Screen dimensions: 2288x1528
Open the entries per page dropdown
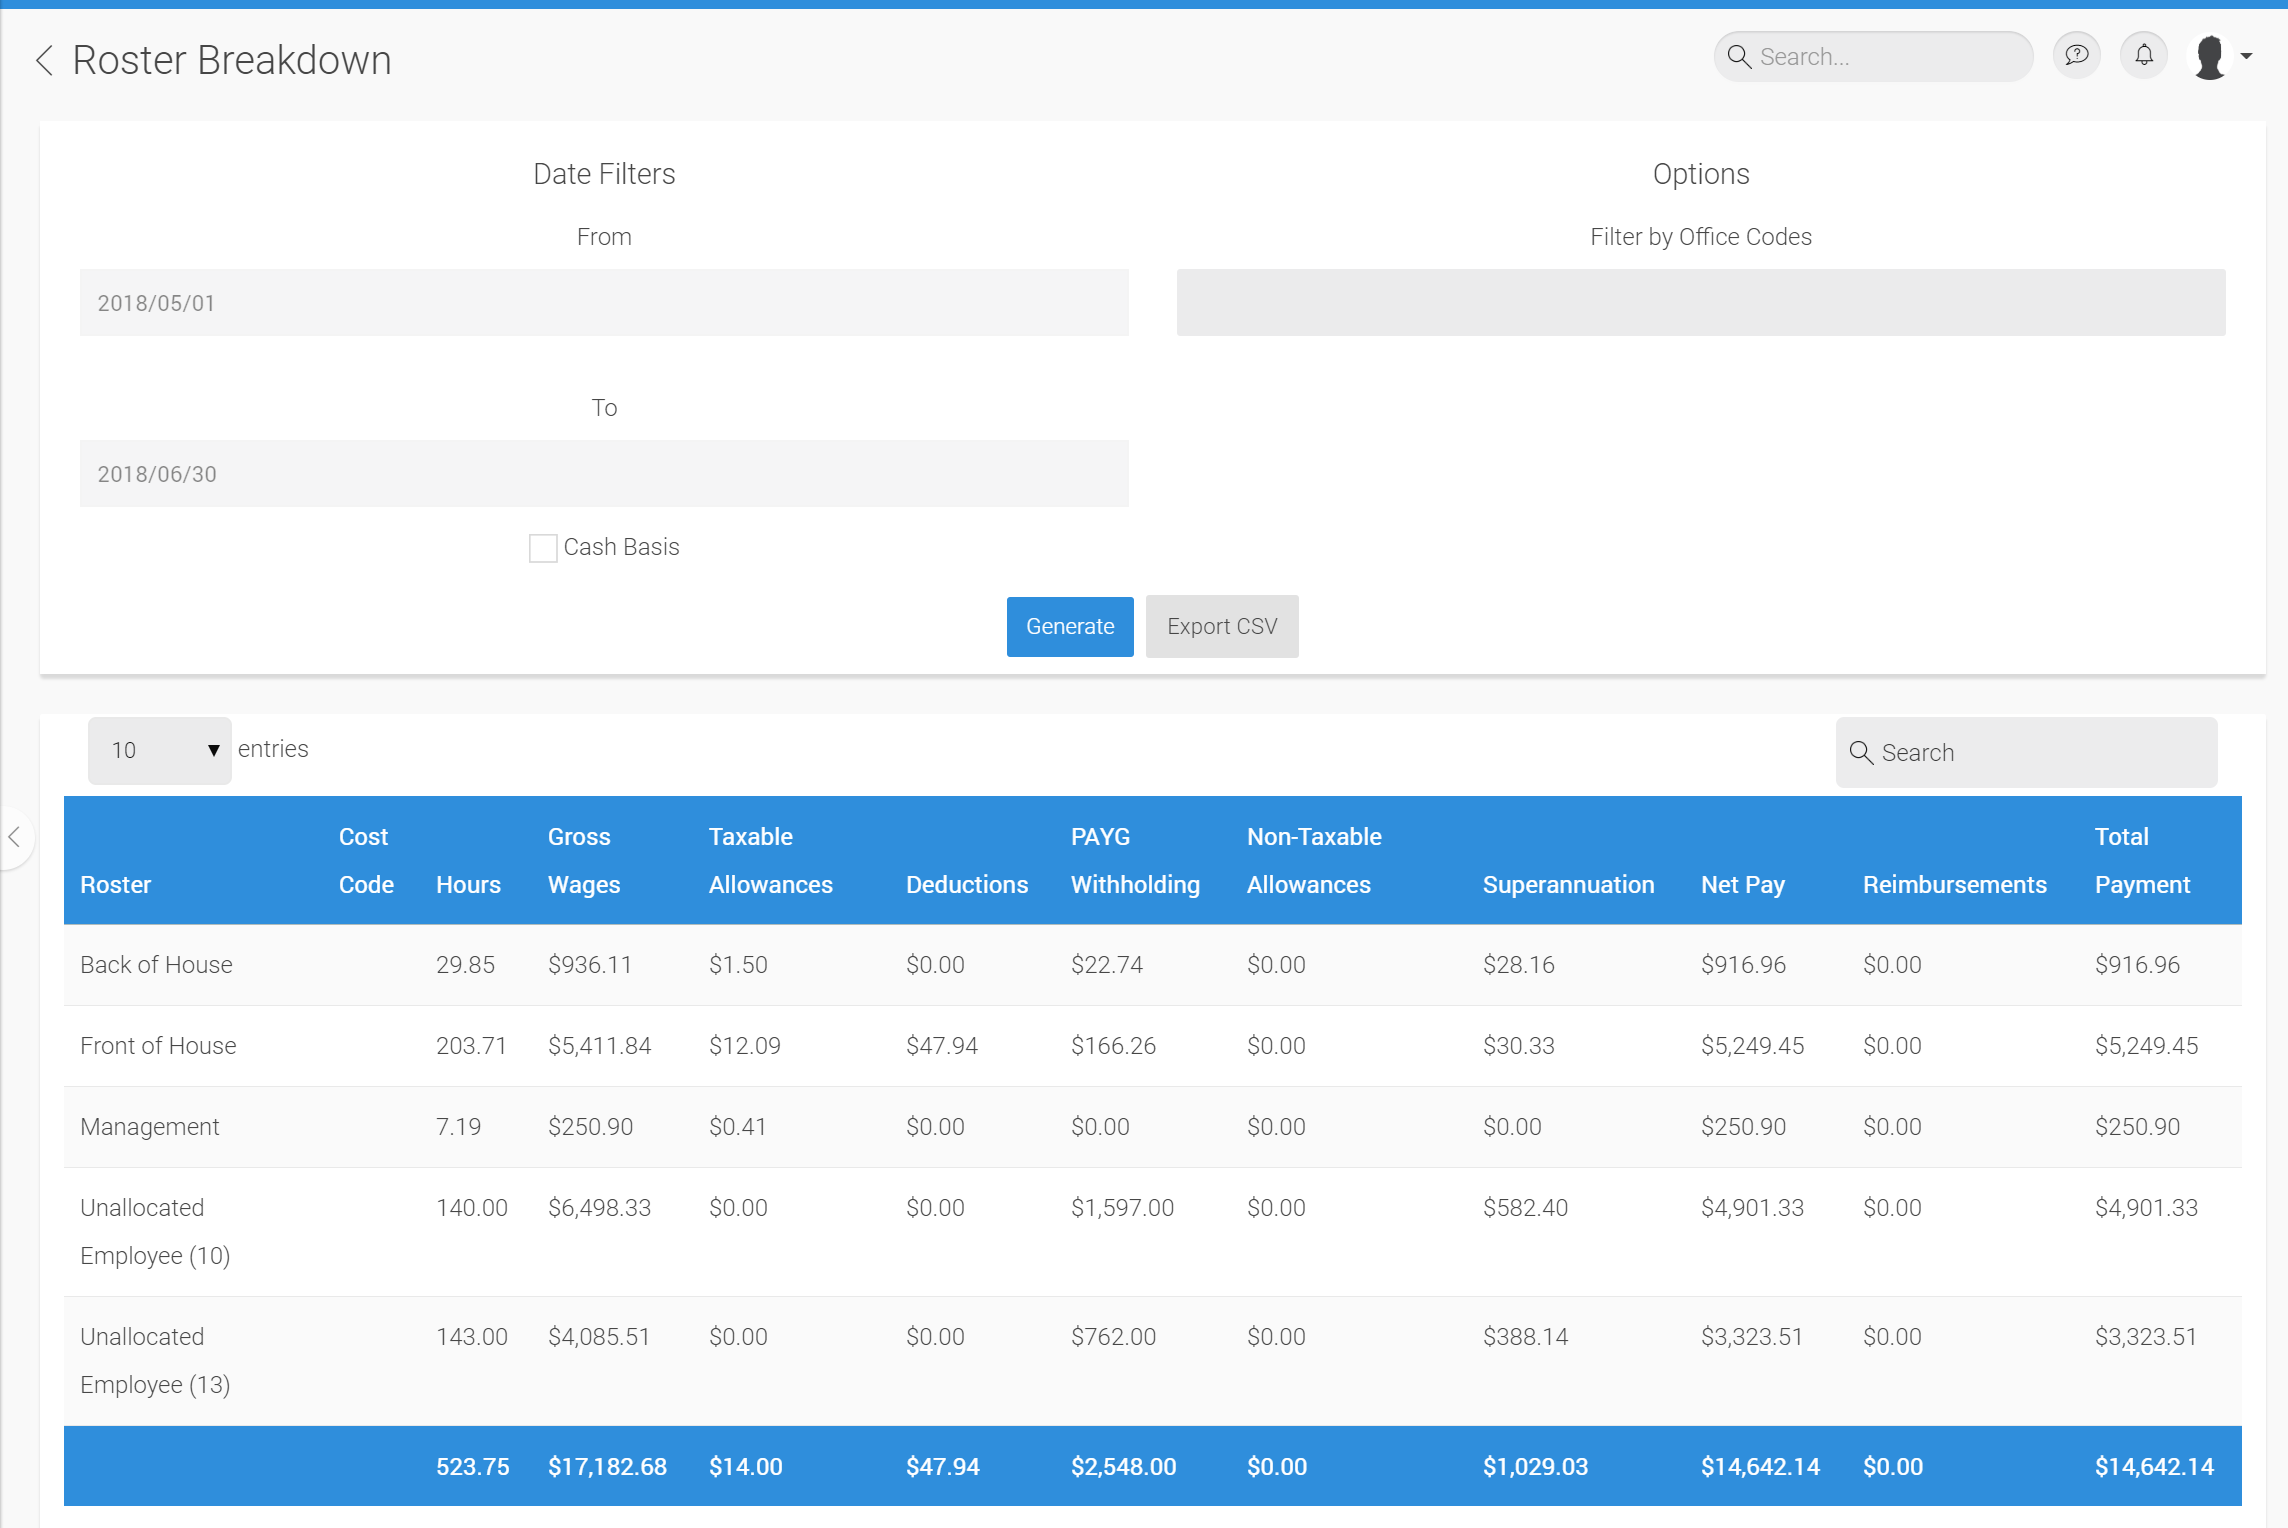point(160,750)
